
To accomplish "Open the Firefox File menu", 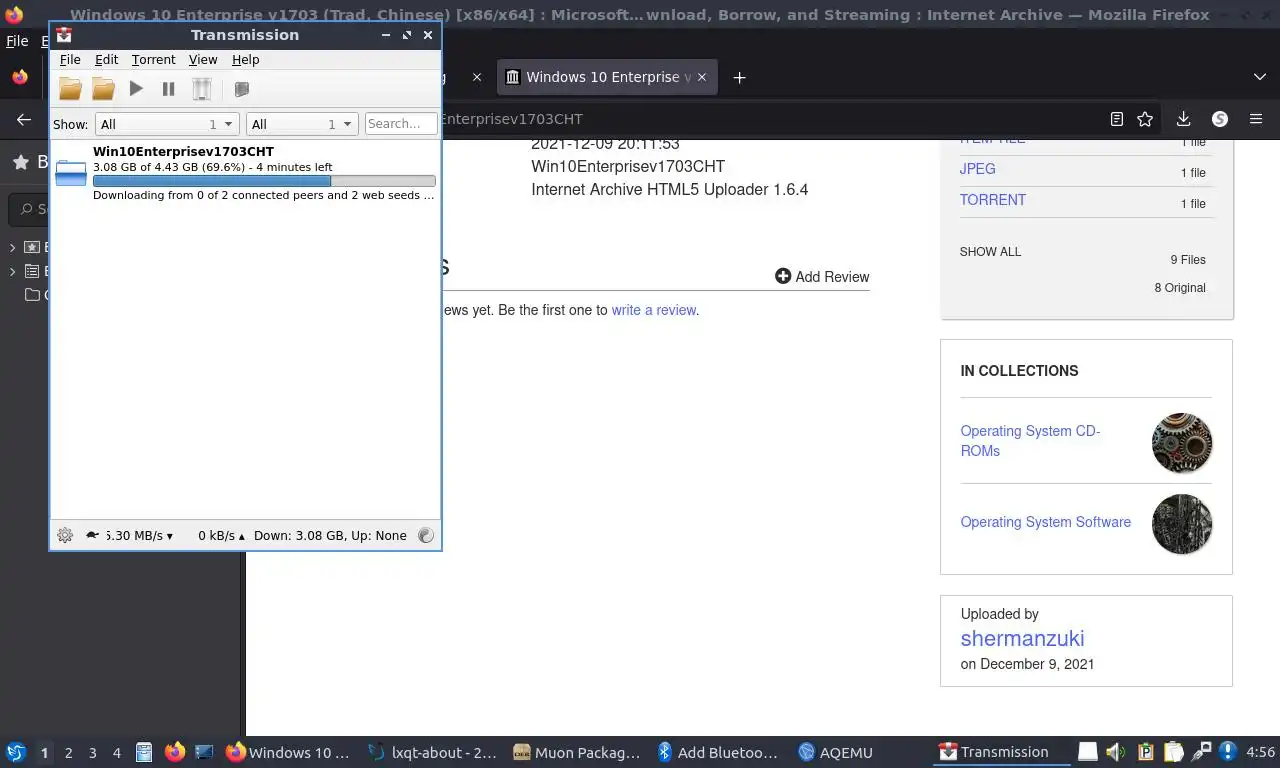I will click(17, 41).
